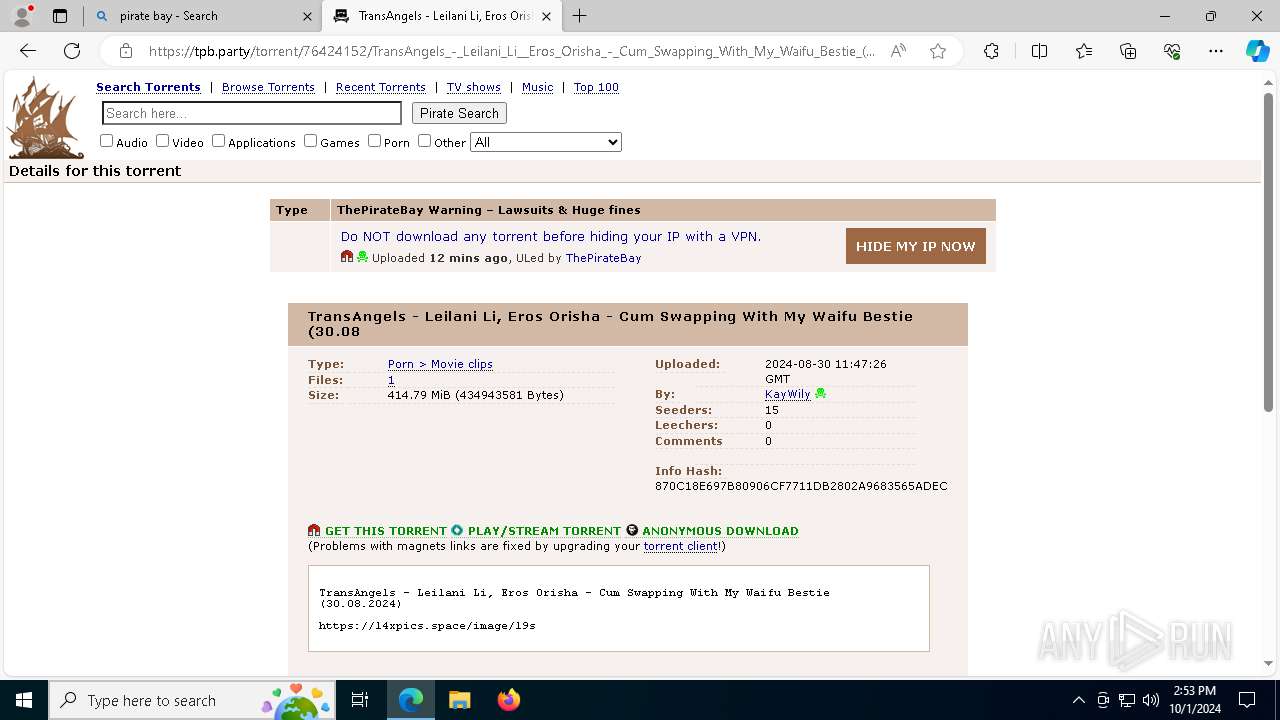Viewport: 1280px width, 720px height.
Task: Click The Pirate Bay ship logo
Action: pos(45,117)
